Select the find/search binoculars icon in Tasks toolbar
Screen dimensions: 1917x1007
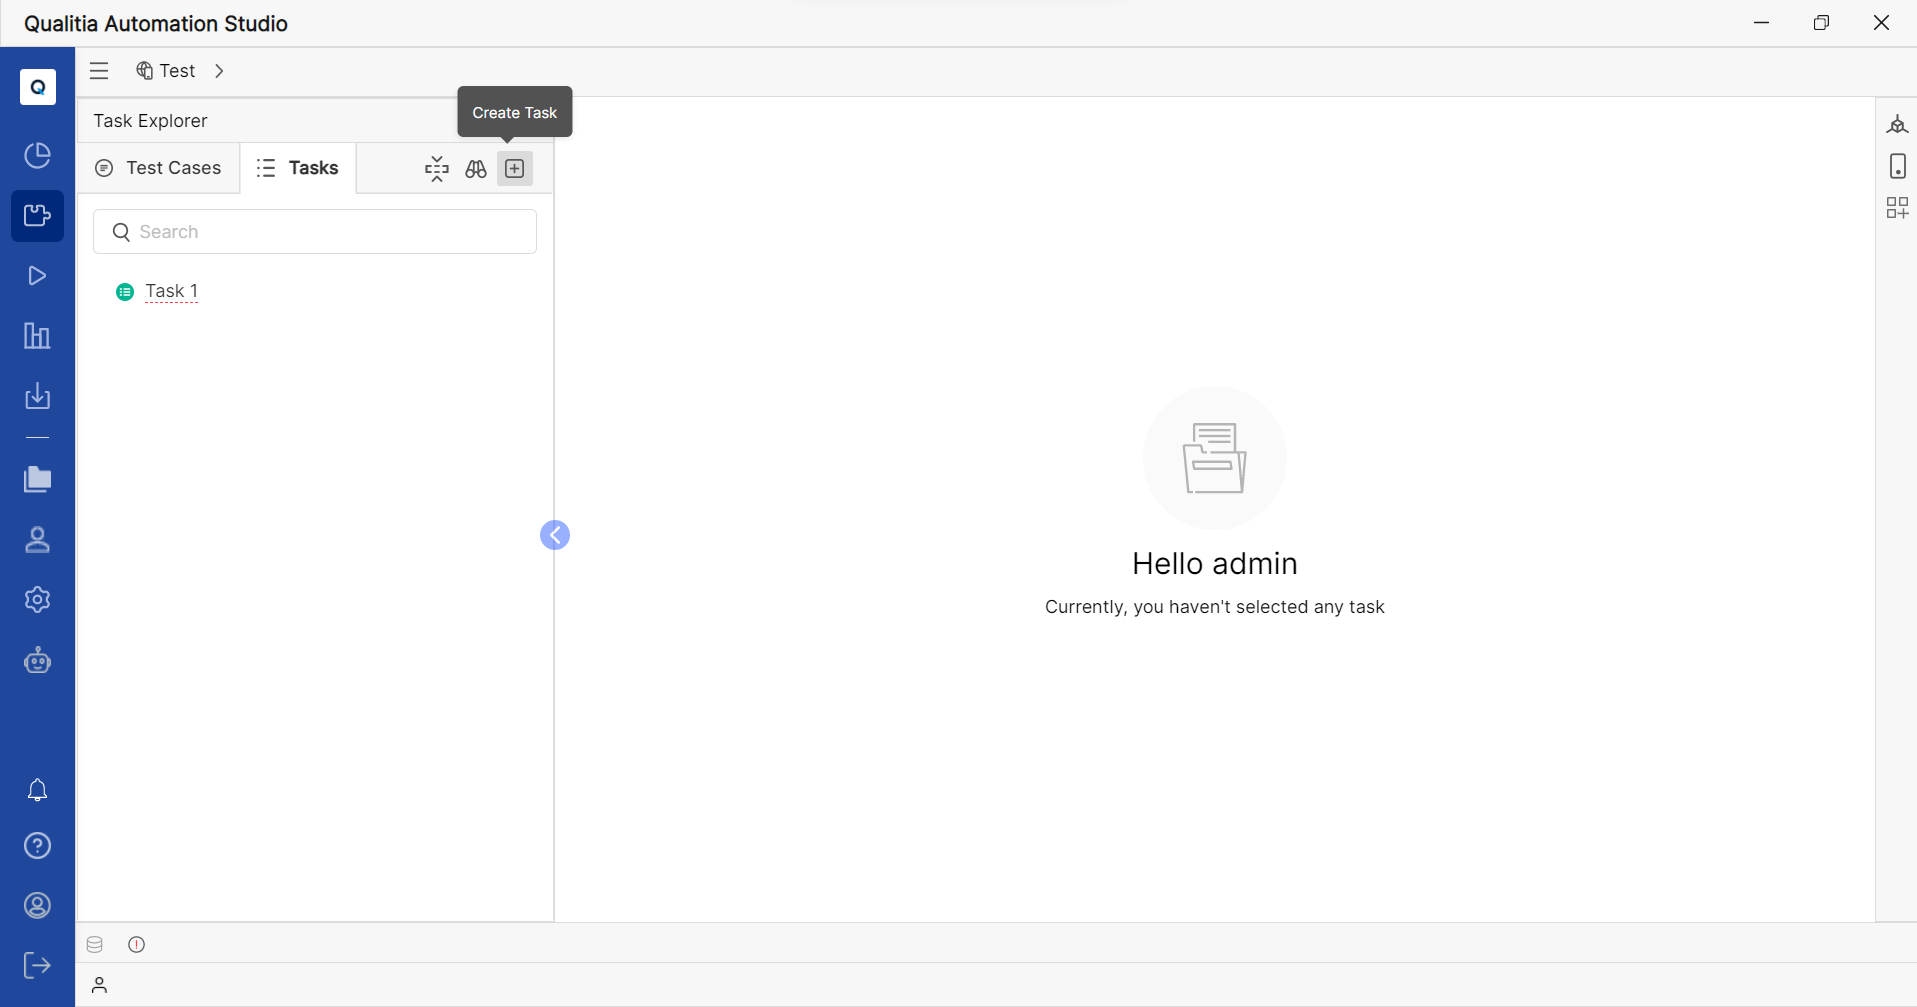[475, 168]
